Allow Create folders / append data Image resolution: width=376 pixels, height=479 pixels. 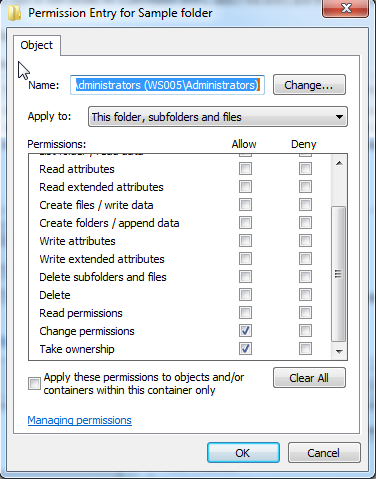(x=245, y=223)
